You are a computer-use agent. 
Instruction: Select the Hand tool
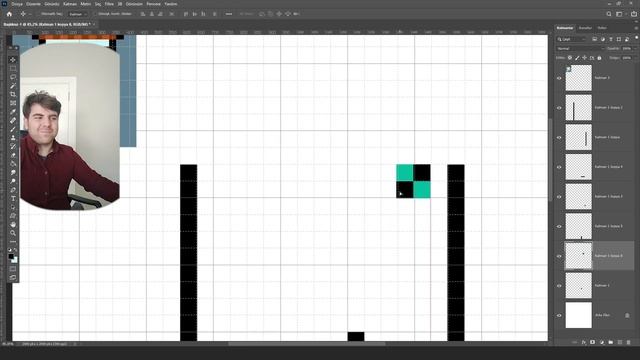pyautogui.click(x=13, y=224)
